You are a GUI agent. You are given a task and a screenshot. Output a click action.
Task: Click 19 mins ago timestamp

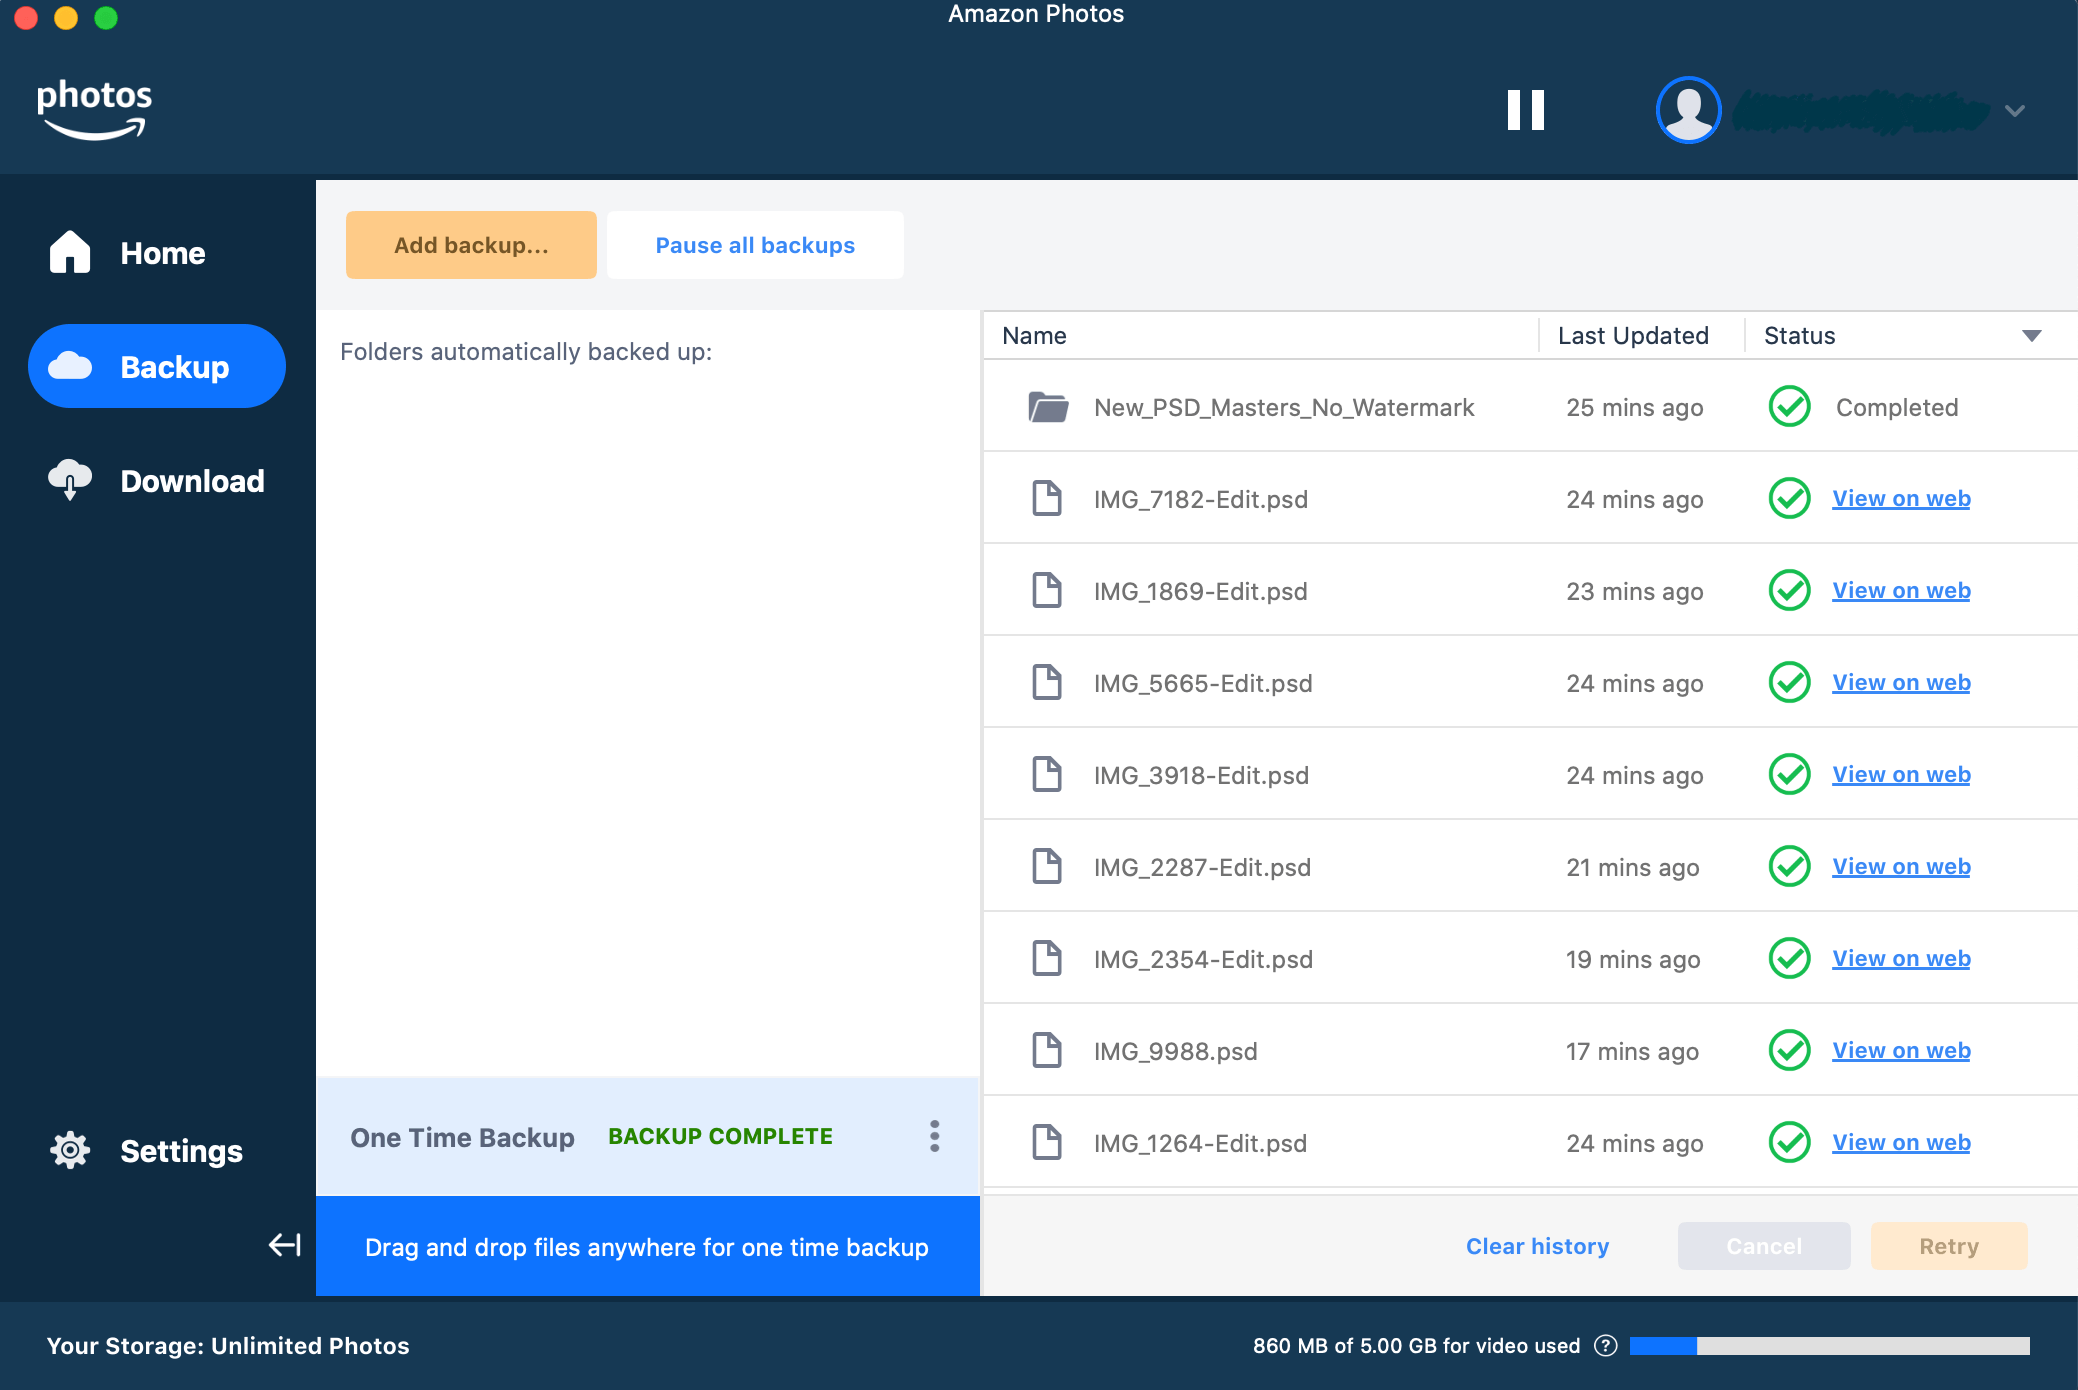[x=1633, y=959]
